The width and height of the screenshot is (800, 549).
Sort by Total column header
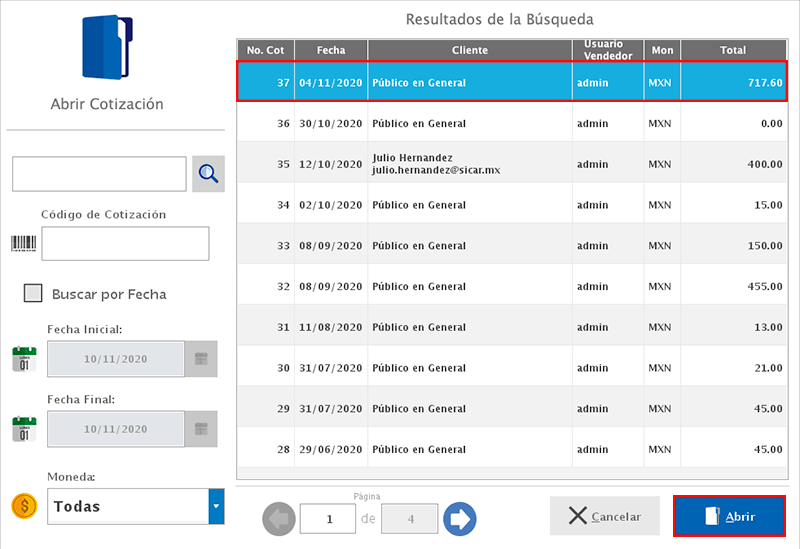tap(733, 50)
